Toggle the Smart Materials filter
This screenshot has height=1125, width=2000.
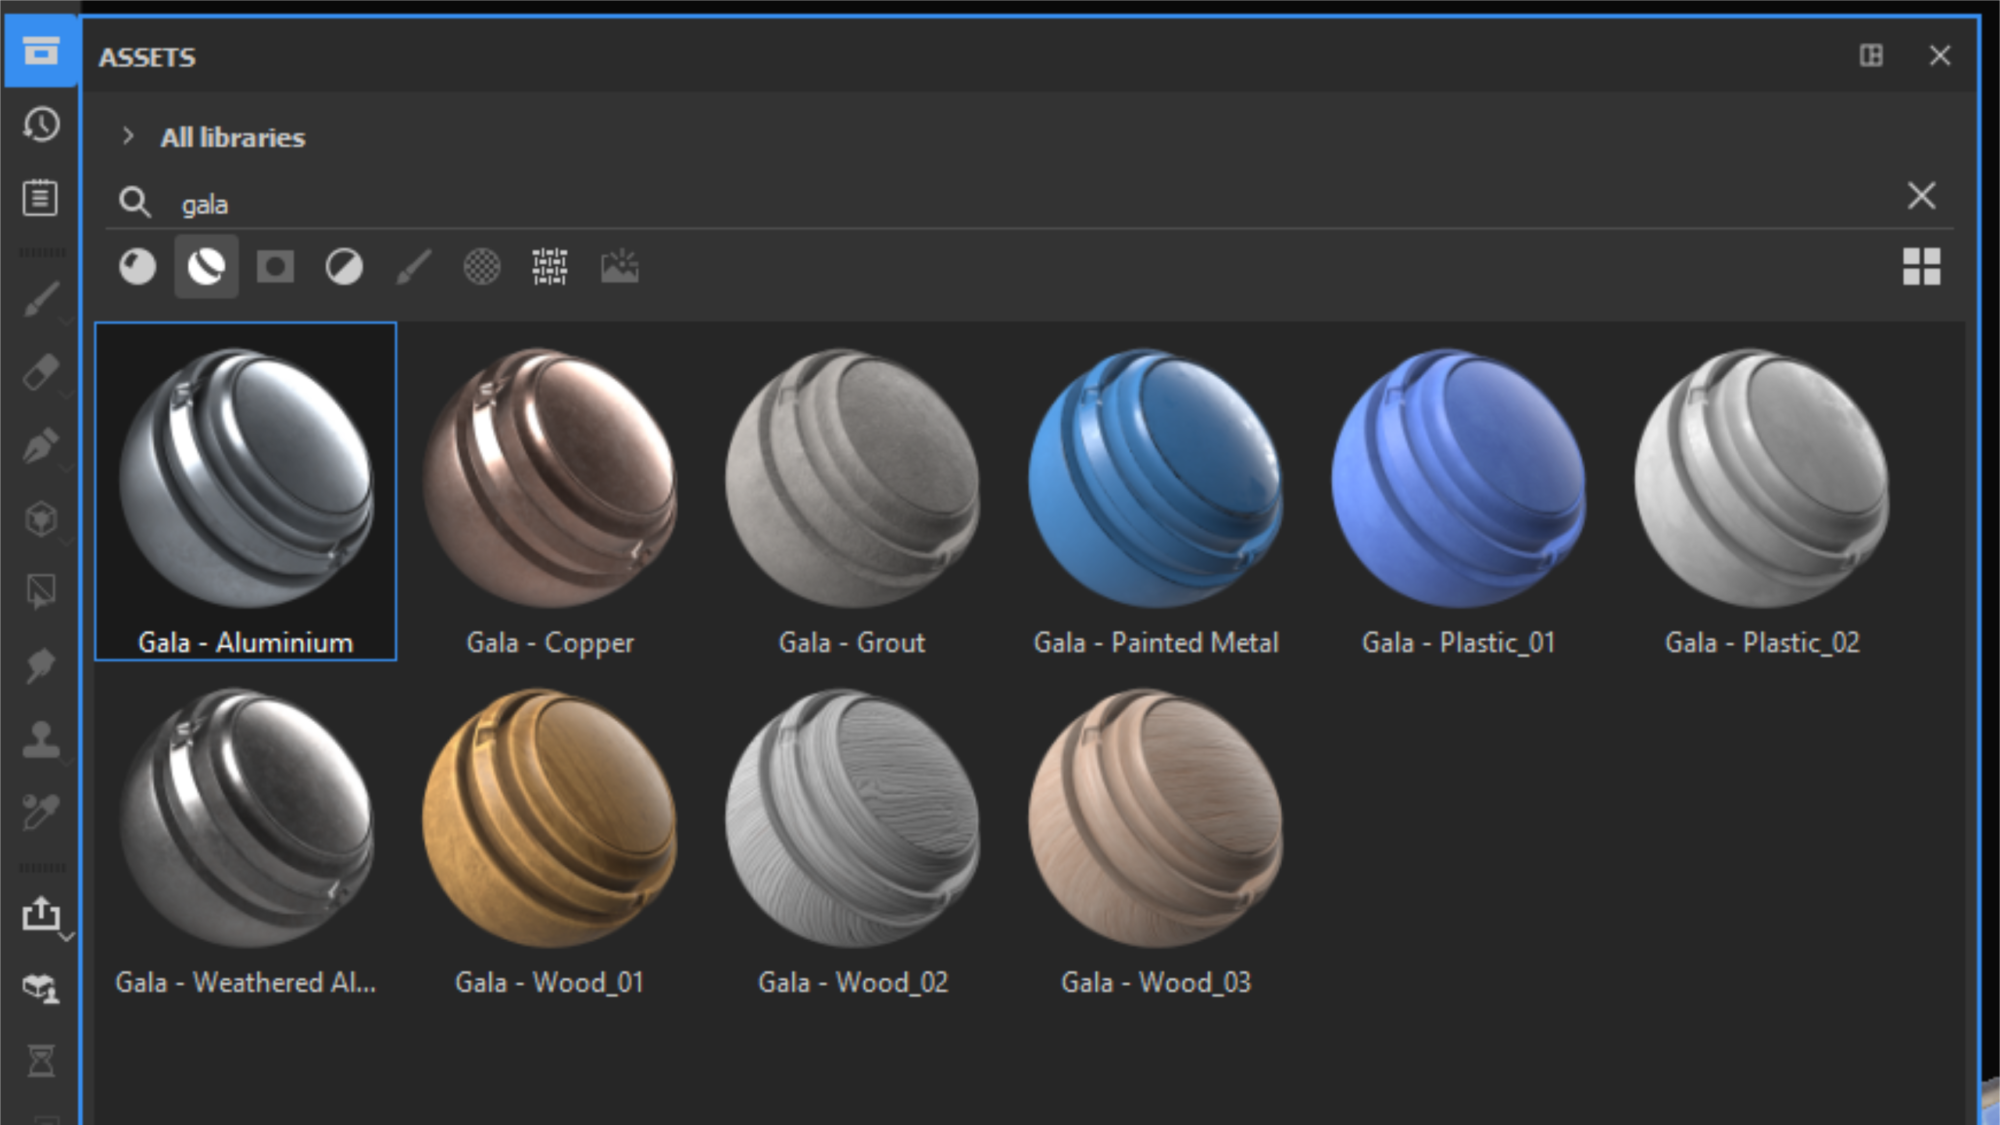[206, 267]
